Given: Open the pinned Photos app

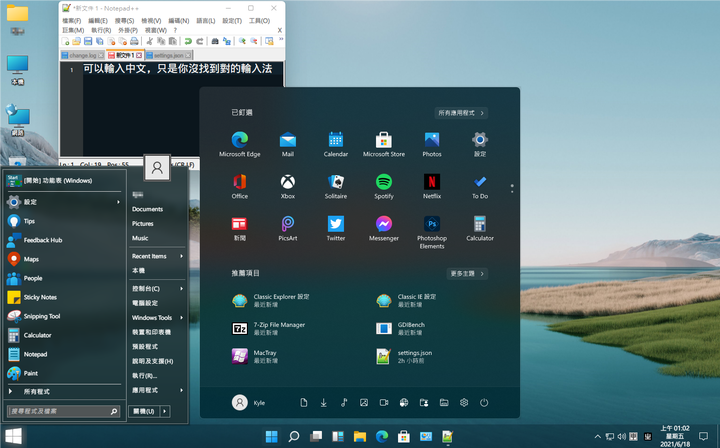Looking at the screenshot, I should click(x=432, y=144).
